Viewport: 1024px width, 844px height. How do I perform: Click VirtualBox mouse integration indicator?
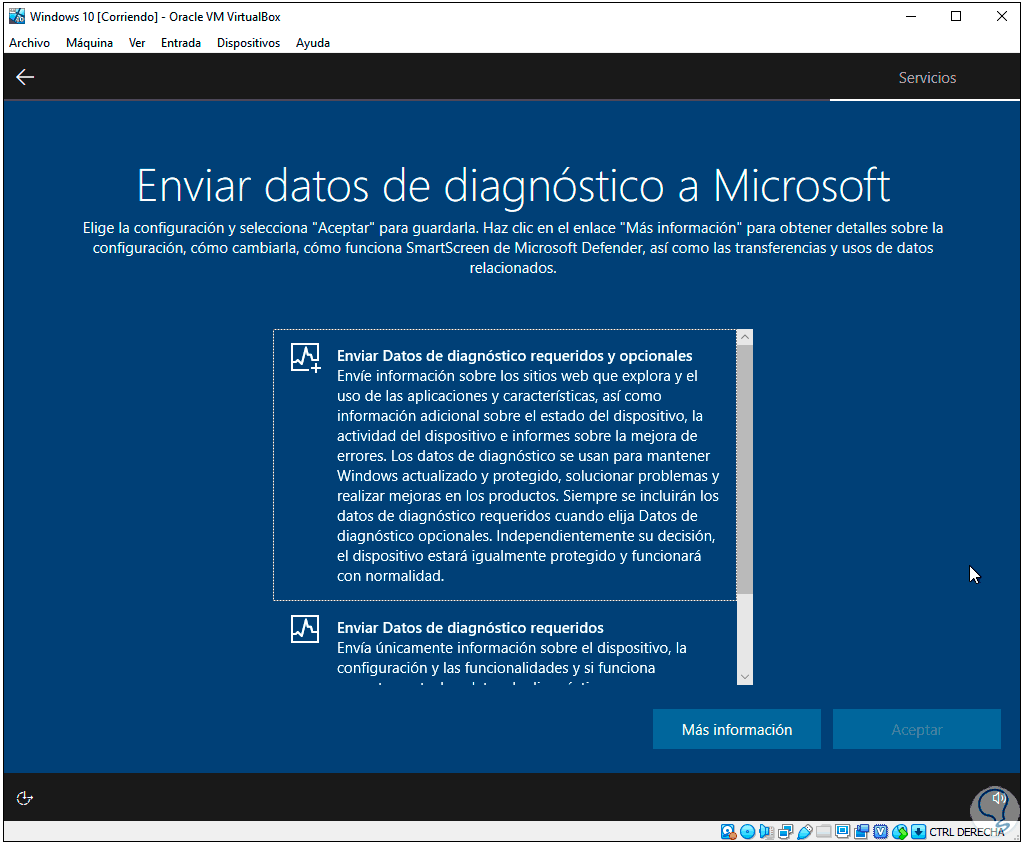click(x=900, y=832)
